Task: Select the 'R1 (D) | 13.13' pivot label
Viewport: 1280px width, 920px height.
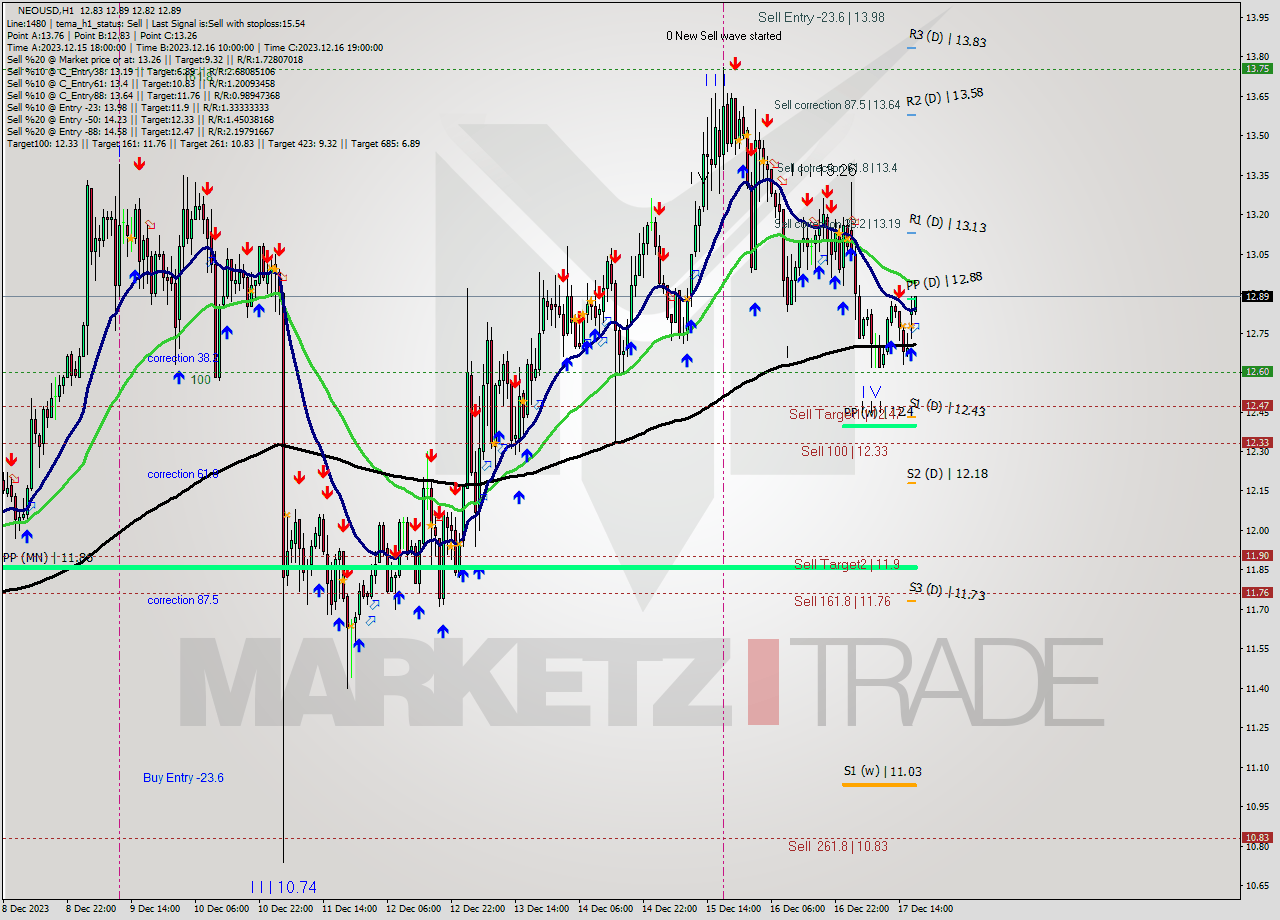Action: pos(947,223)
